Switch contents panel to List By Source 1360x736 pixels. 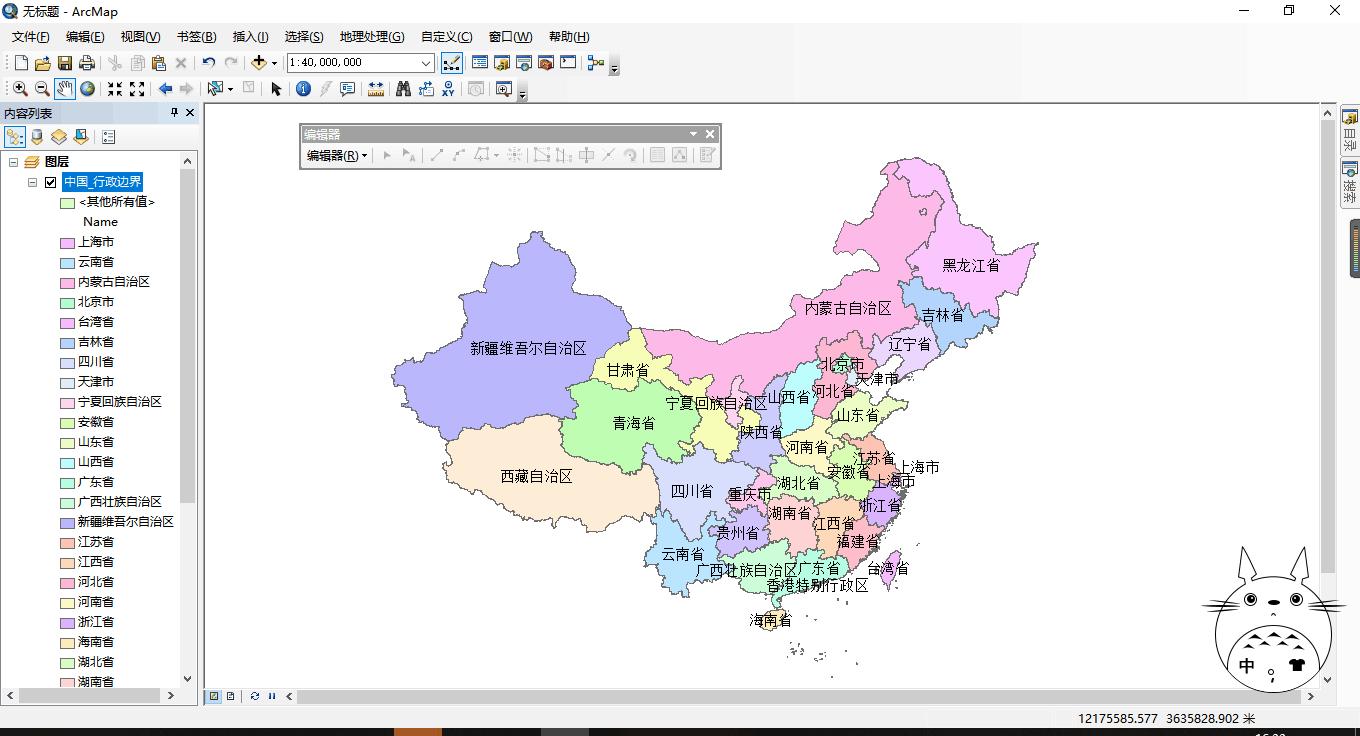37,137
